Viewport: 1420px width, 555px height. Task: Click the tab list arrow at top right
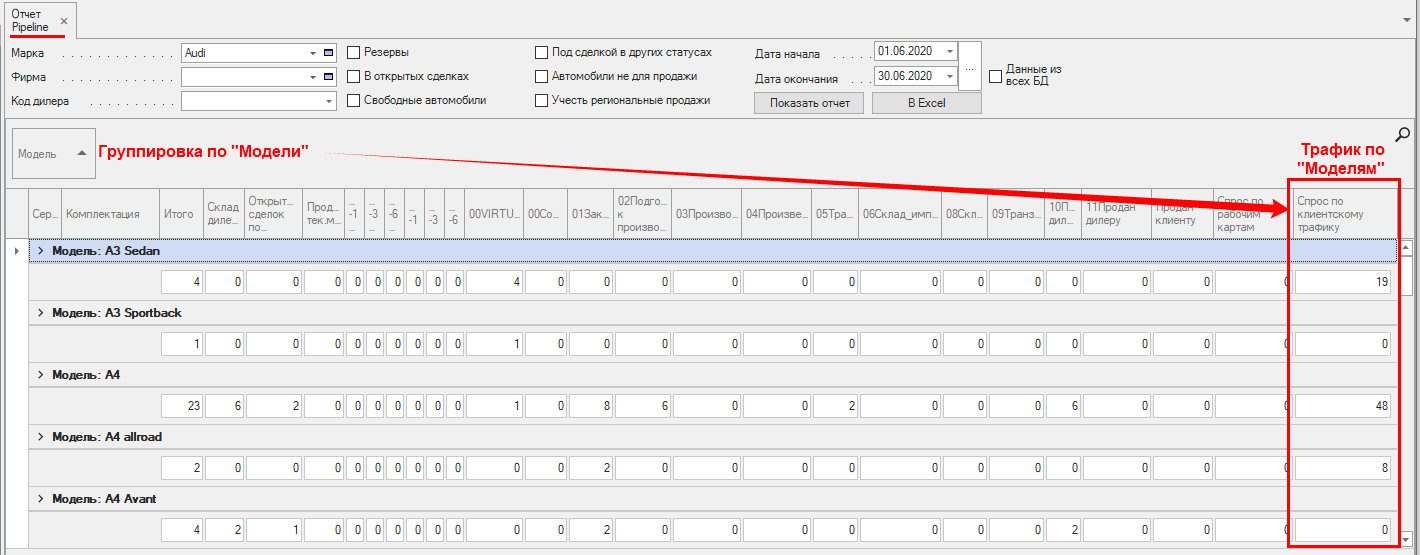1408,19
